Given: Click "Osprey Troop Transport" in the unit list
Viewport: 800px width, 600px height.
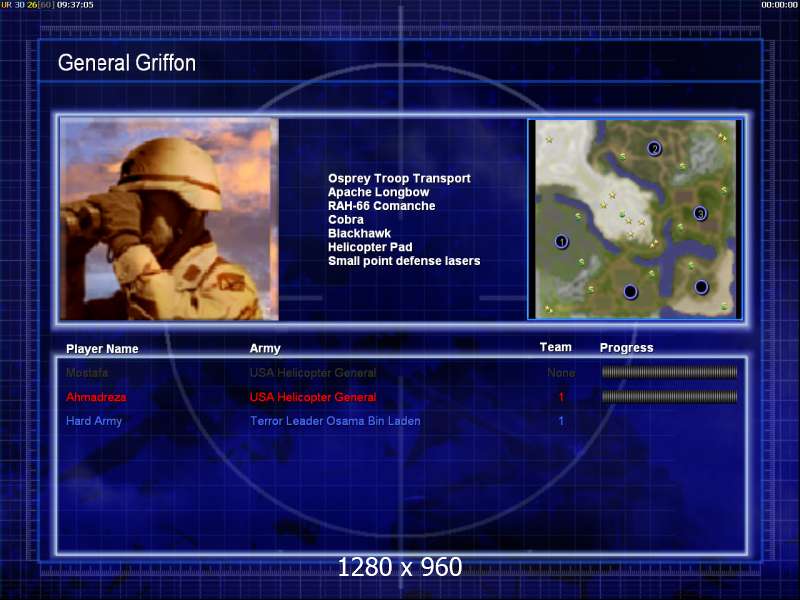Looking at the screenshot, I should pos(399,178).
